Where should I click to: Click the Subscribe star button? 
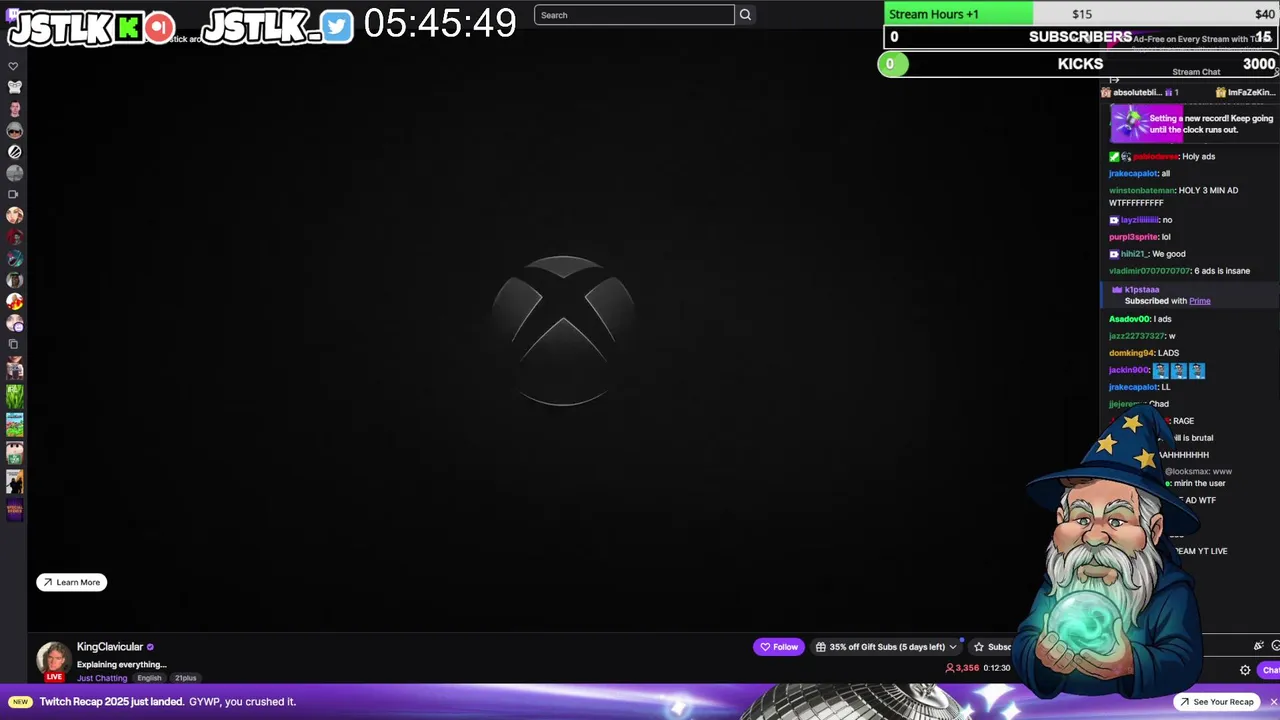(992, 647)
